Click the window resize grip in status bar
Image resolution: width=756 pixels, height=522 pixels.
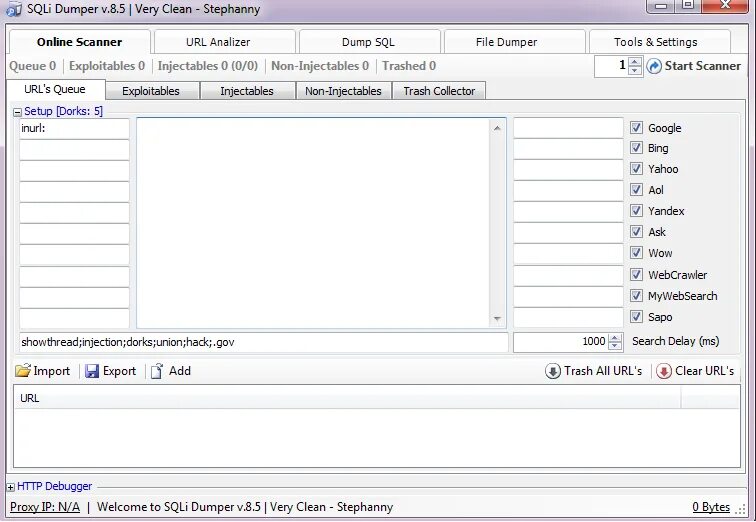(x=740, y=509)
